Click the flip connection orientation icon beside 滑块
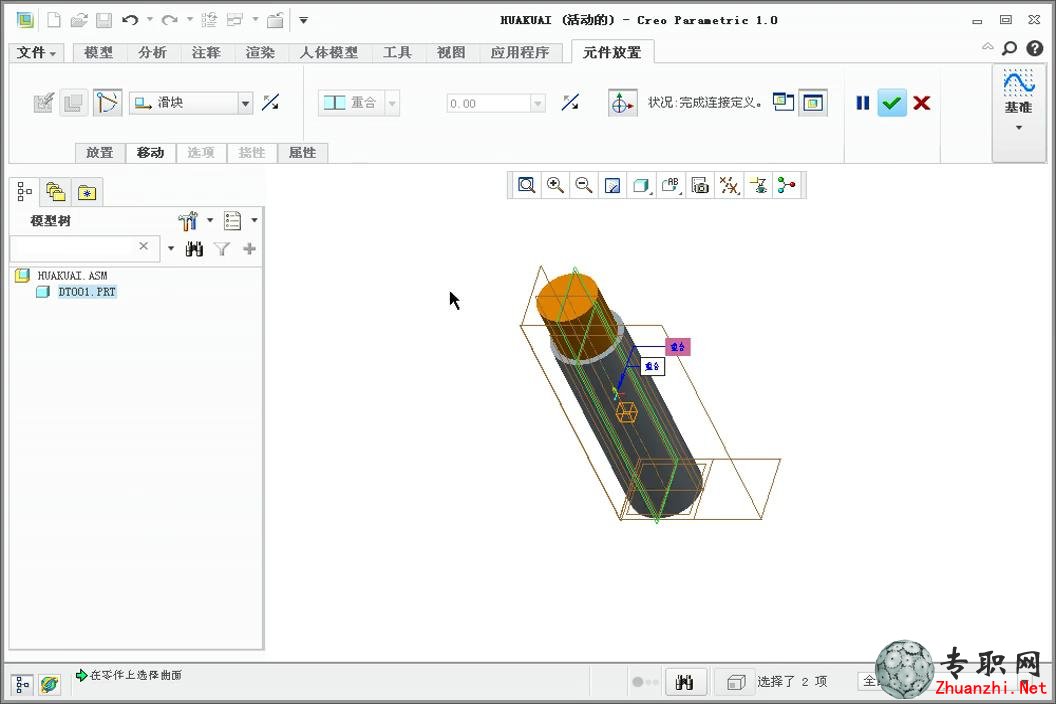Image resolution: width=1056 pixels, height=704 pixels. (x=271, y=102)
